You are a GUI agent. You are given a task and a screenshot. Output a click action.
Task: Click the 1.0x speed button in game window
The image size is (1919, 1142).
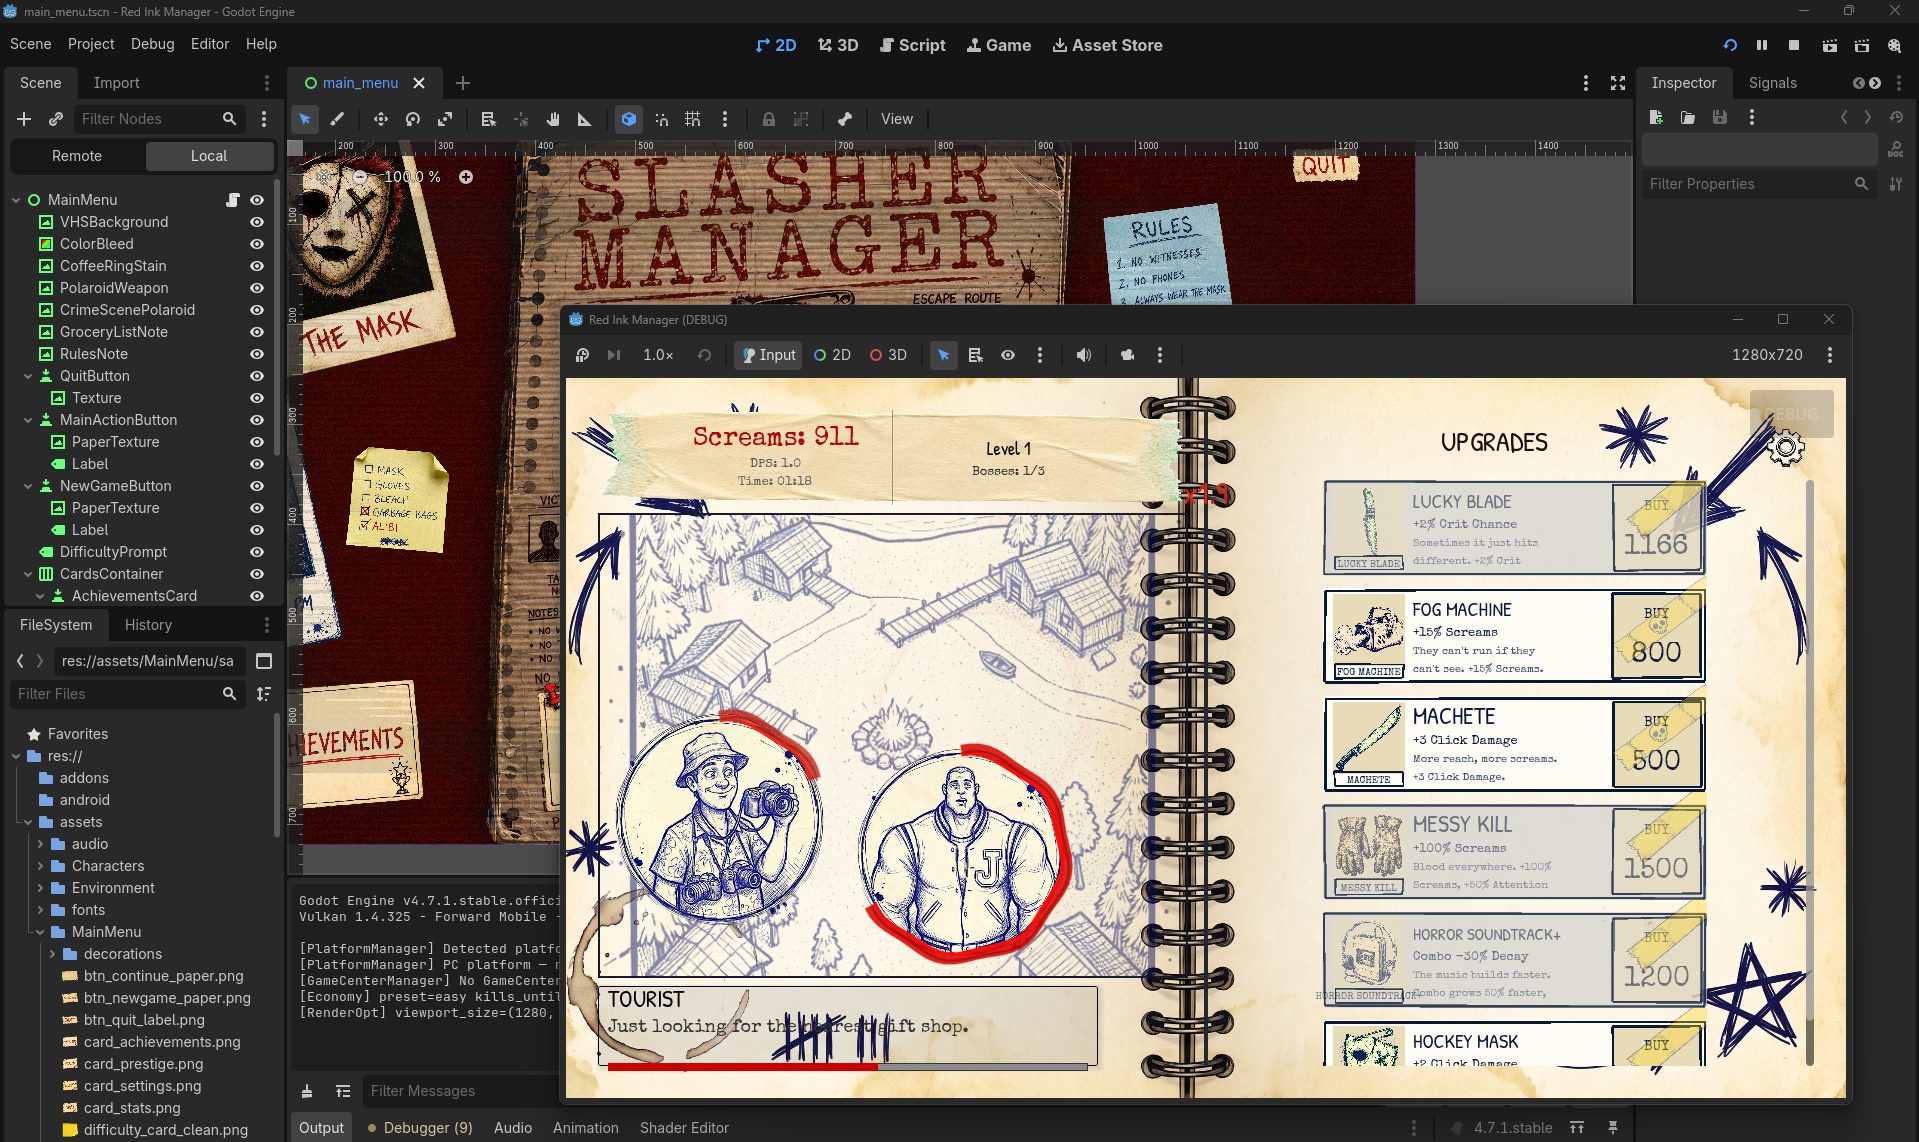(658, 355)
